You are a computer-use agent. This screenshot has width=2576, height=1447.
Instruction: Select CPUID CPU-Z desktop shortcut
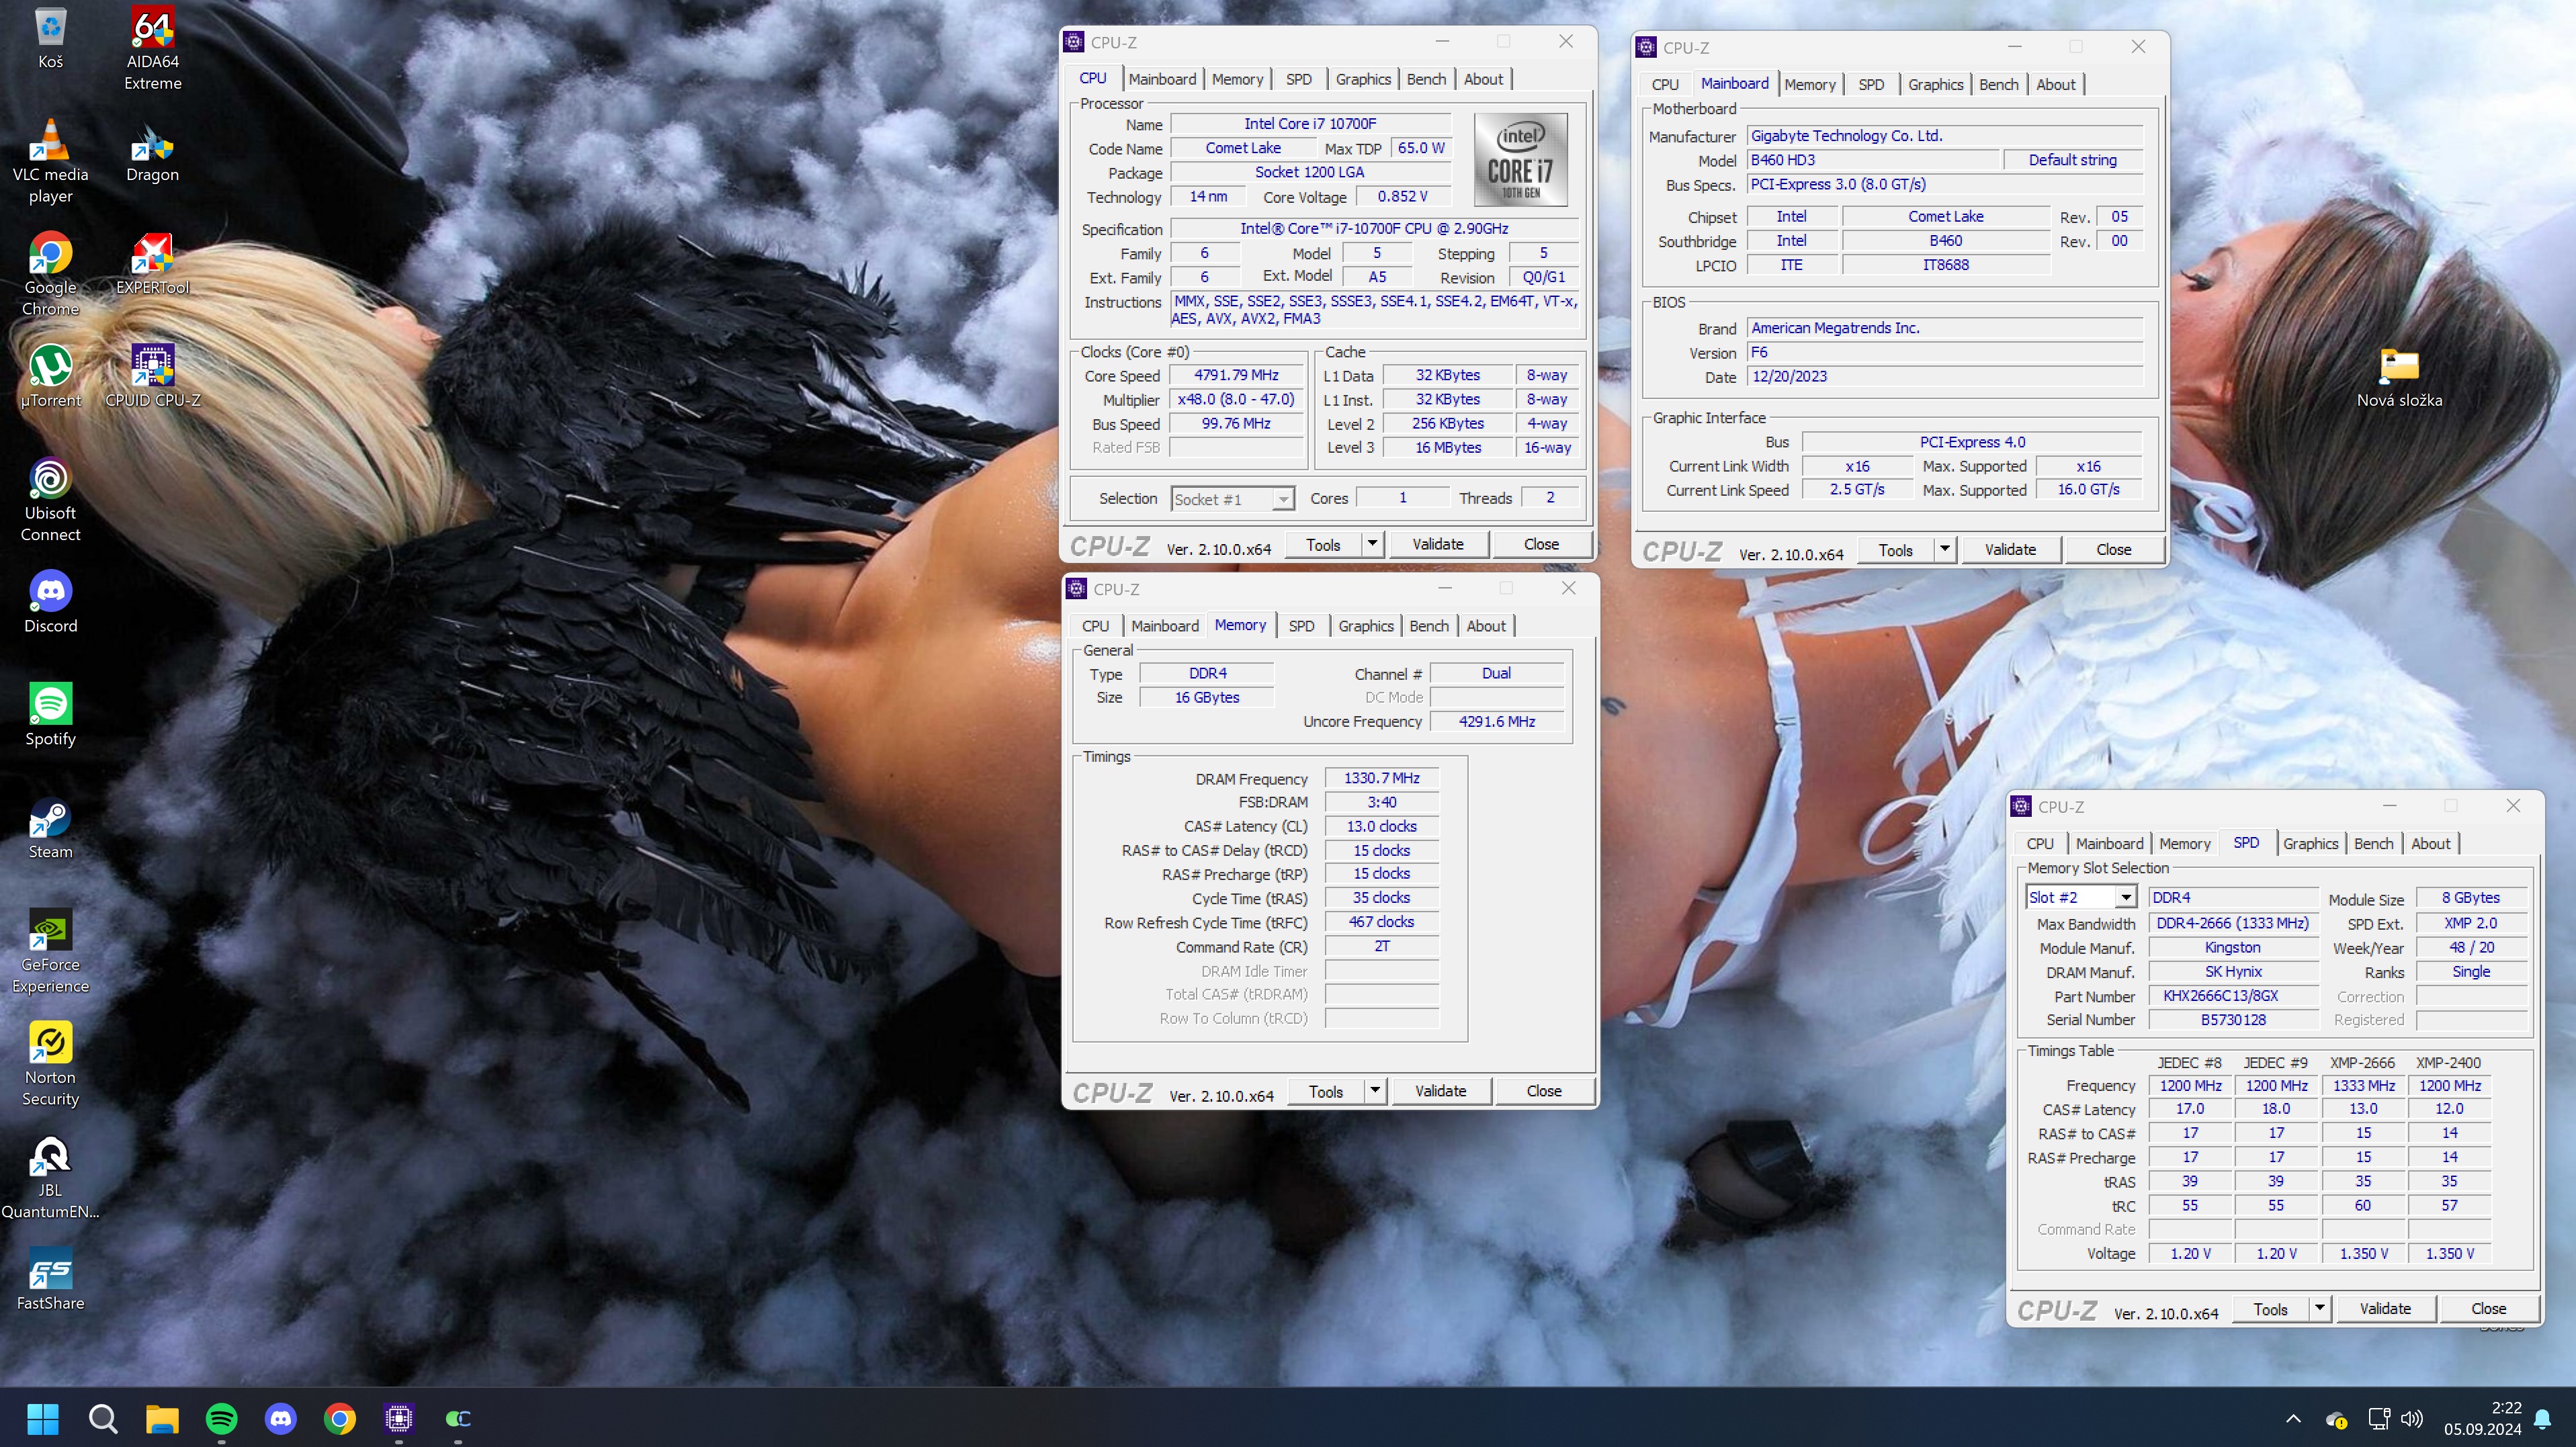click(152, 376)
